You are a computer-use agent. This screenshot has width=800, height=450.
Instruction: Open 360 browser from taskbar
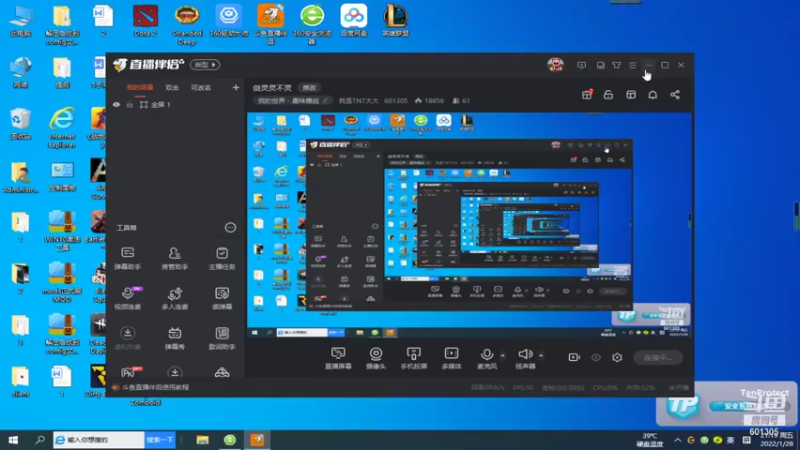point(230,440)
